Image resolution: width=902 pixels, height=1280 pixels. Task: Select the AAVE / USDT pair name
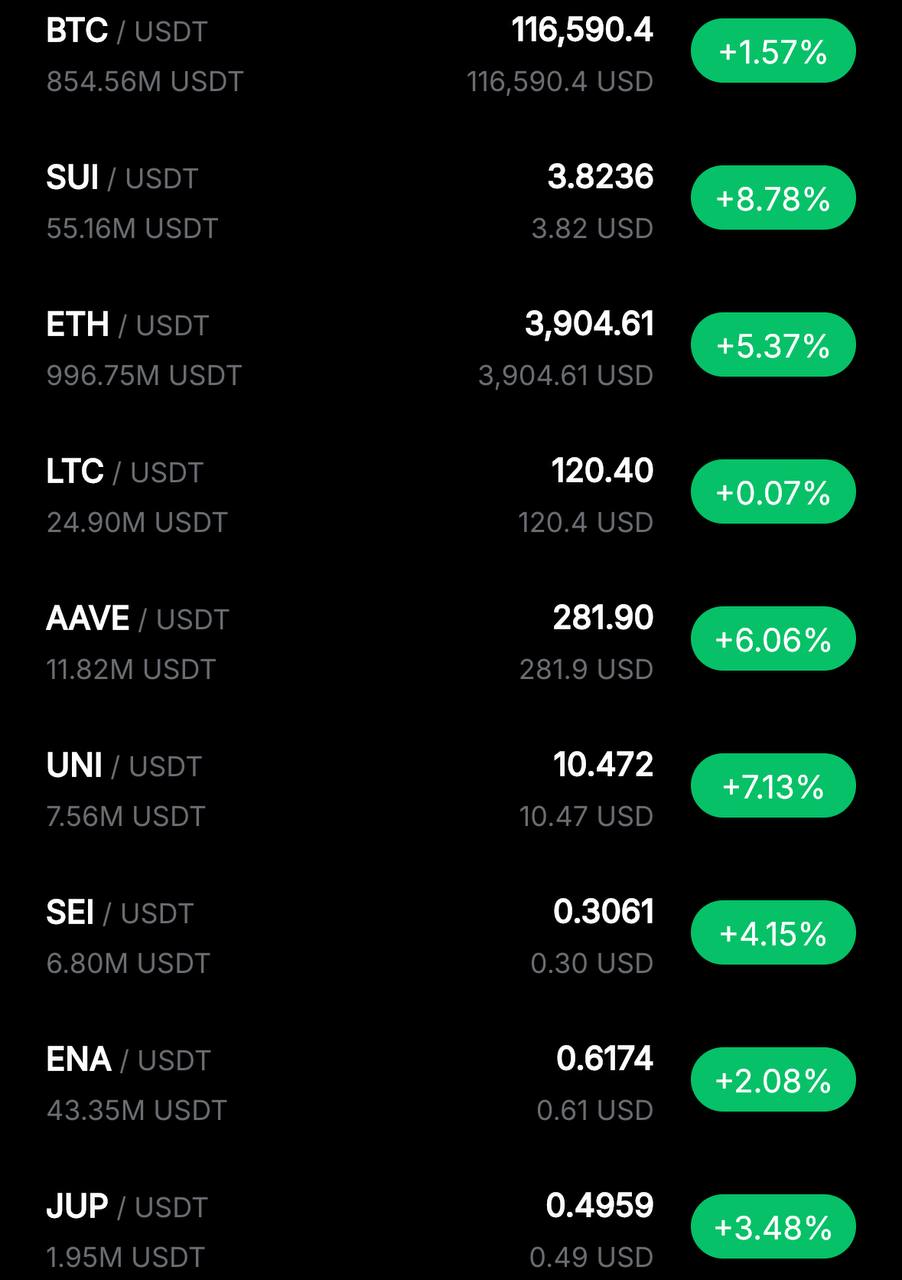click(x=137, y=619)
